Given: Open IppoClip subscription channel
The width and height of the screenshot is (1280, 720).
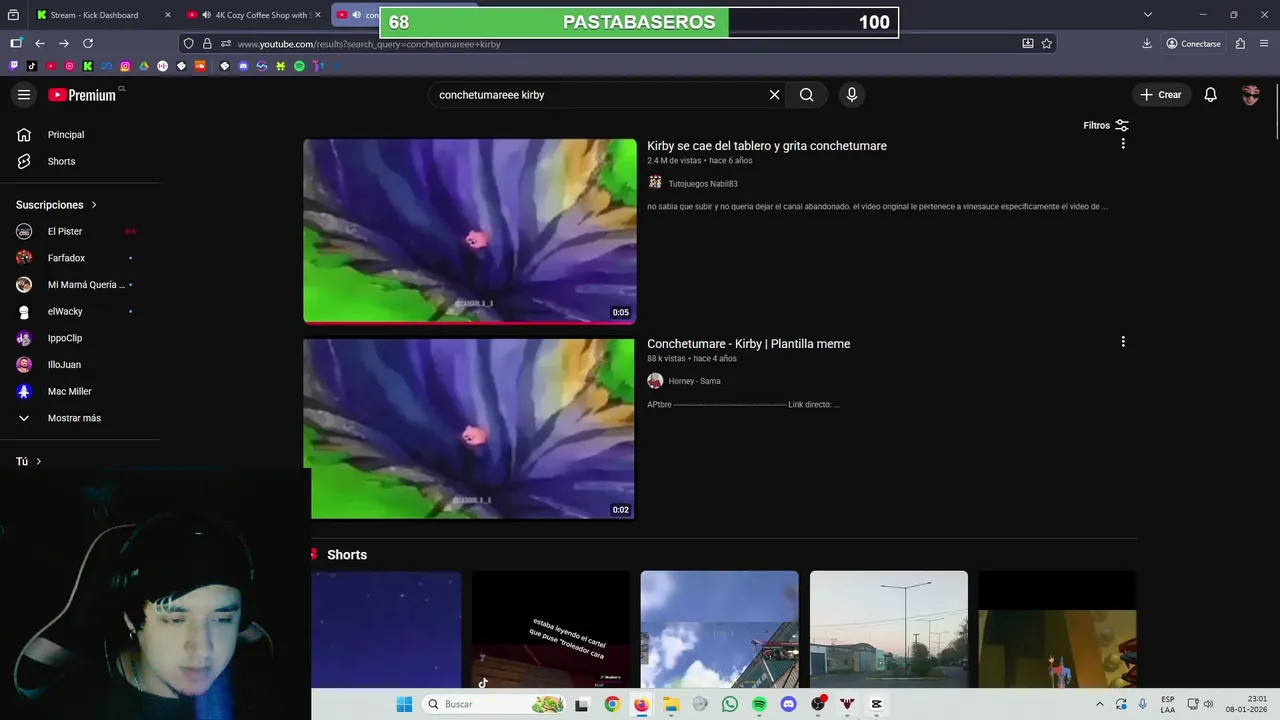Looking at the screenshot, I should click(x=65, y=338).
